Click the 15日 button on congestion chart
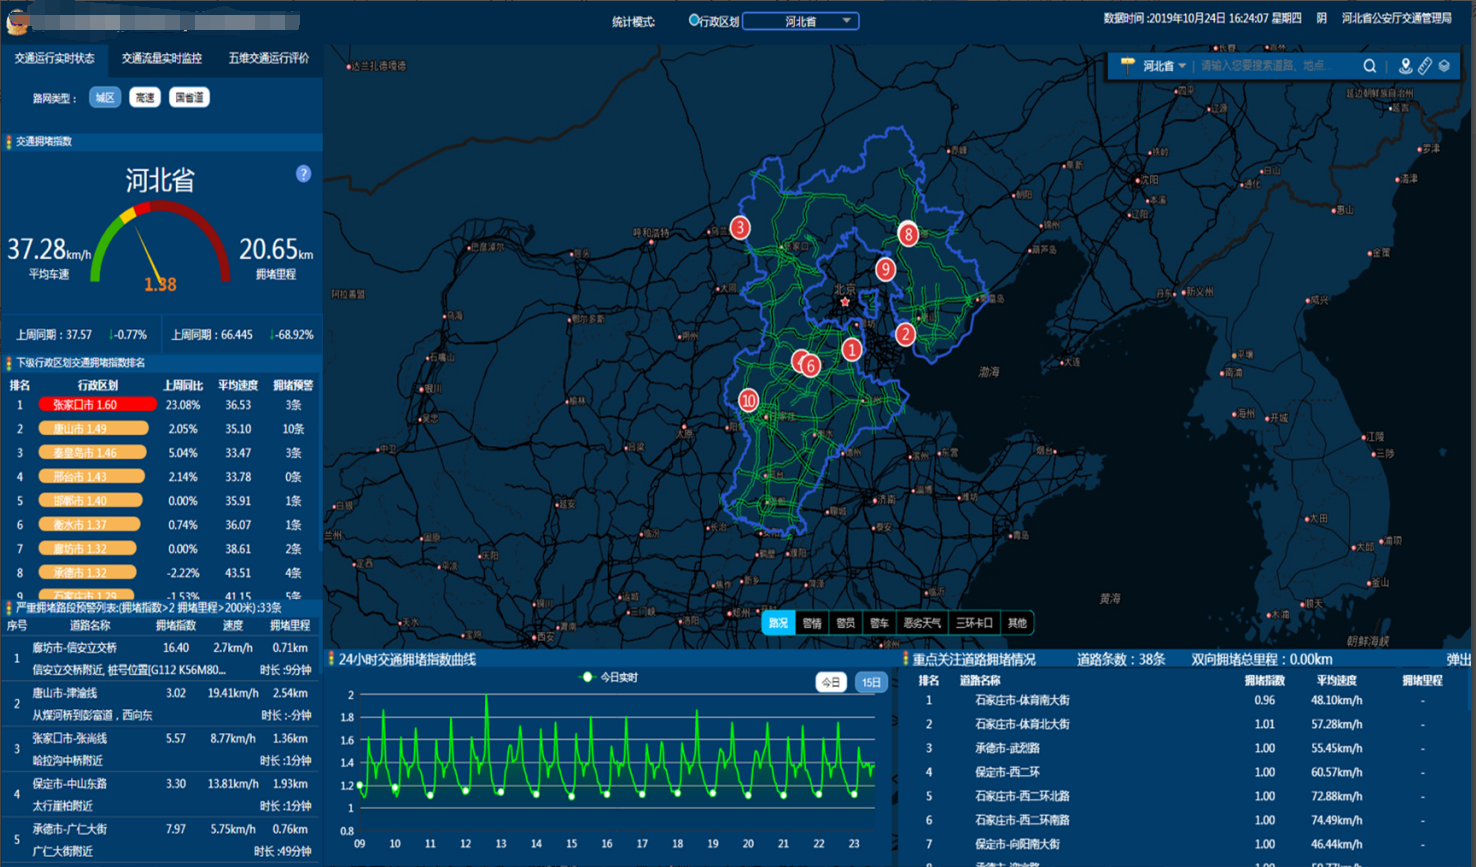The height and width of the screenshot is (867, 1476). click(x=871, y=682)
